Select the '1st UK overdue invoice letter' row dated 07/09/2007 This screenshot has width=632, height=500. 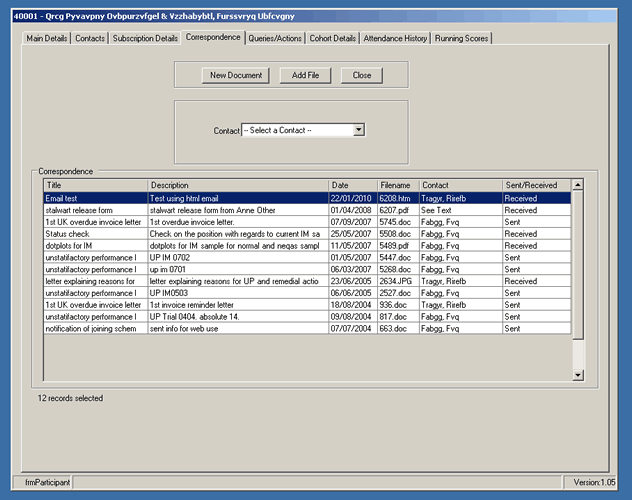[x=307, y=222]
